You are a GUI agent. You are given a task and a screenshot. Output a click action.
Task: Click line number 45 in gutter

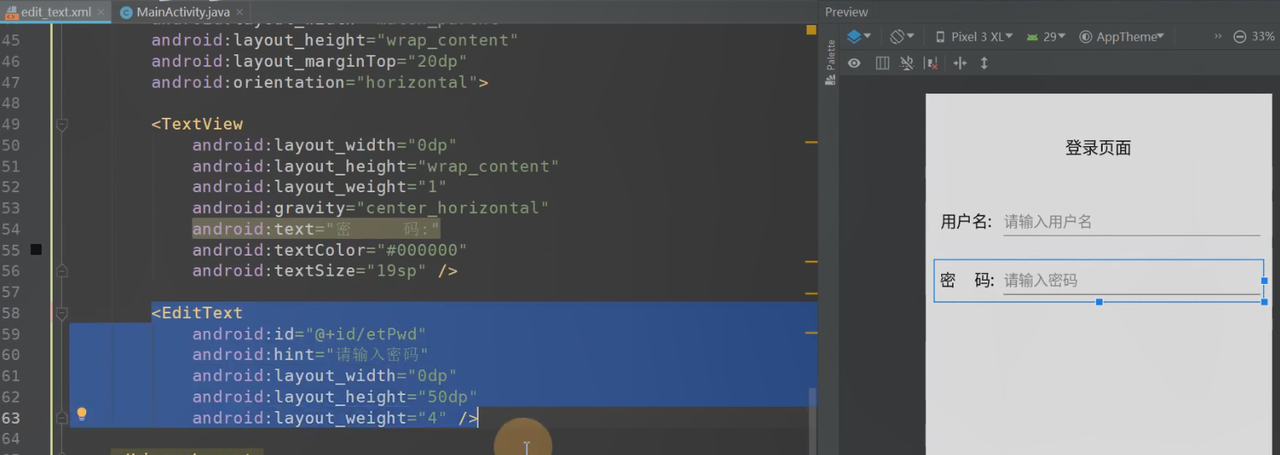click(x=10, y=41)
